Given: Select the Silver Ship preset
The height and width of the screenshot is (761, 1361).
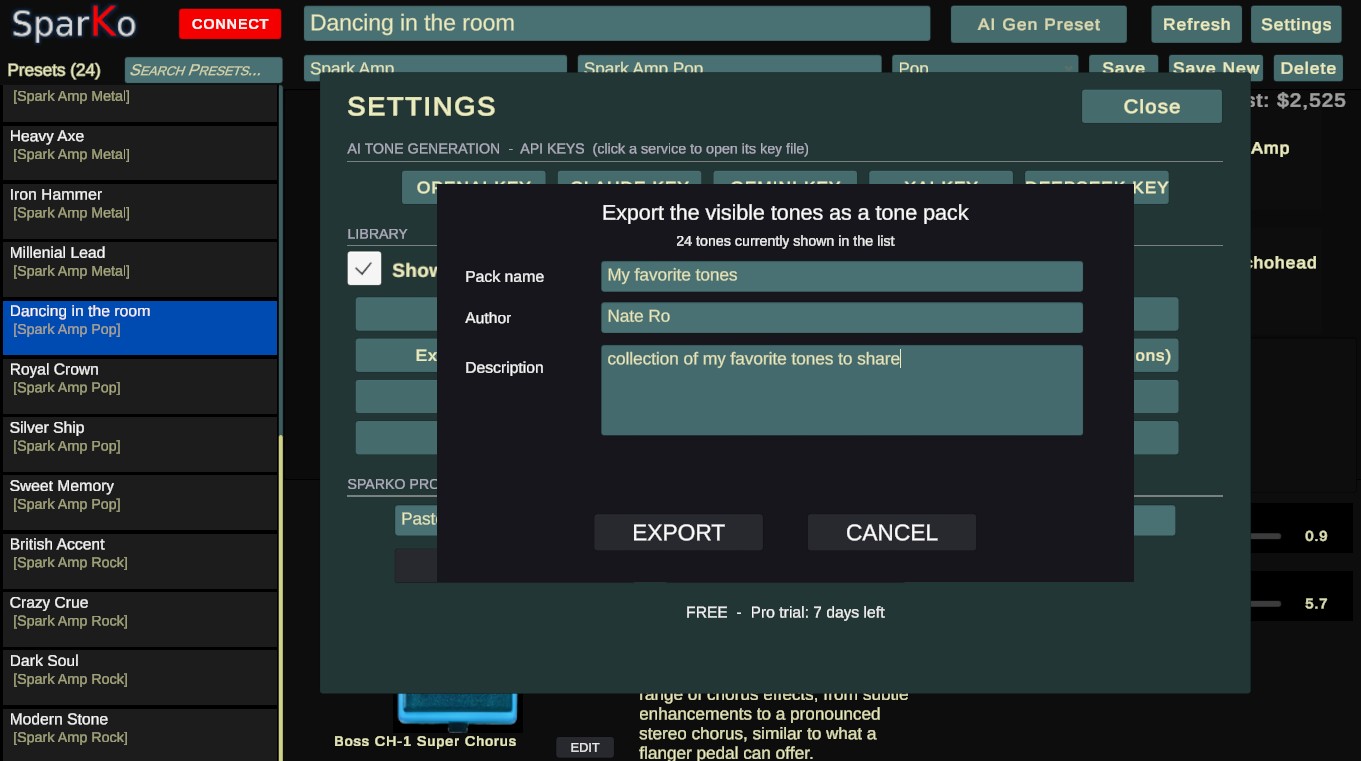Looking at the screenshot, I should pos(140,444).
